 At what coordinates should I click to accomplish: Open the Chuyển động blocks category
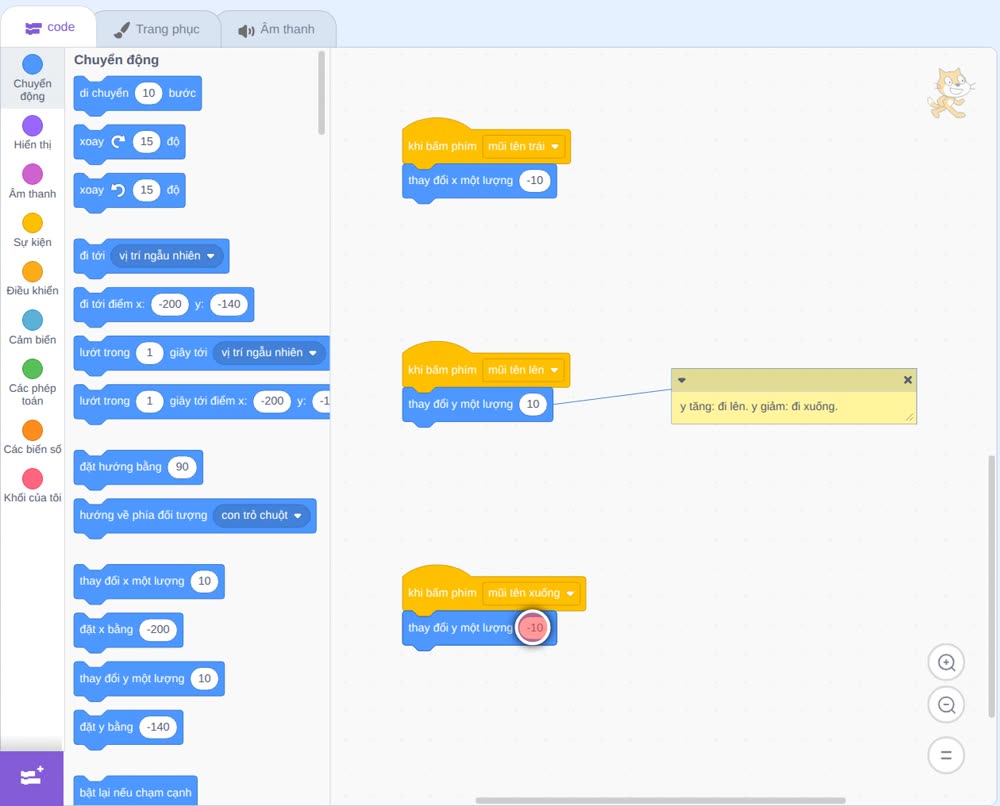32,78
